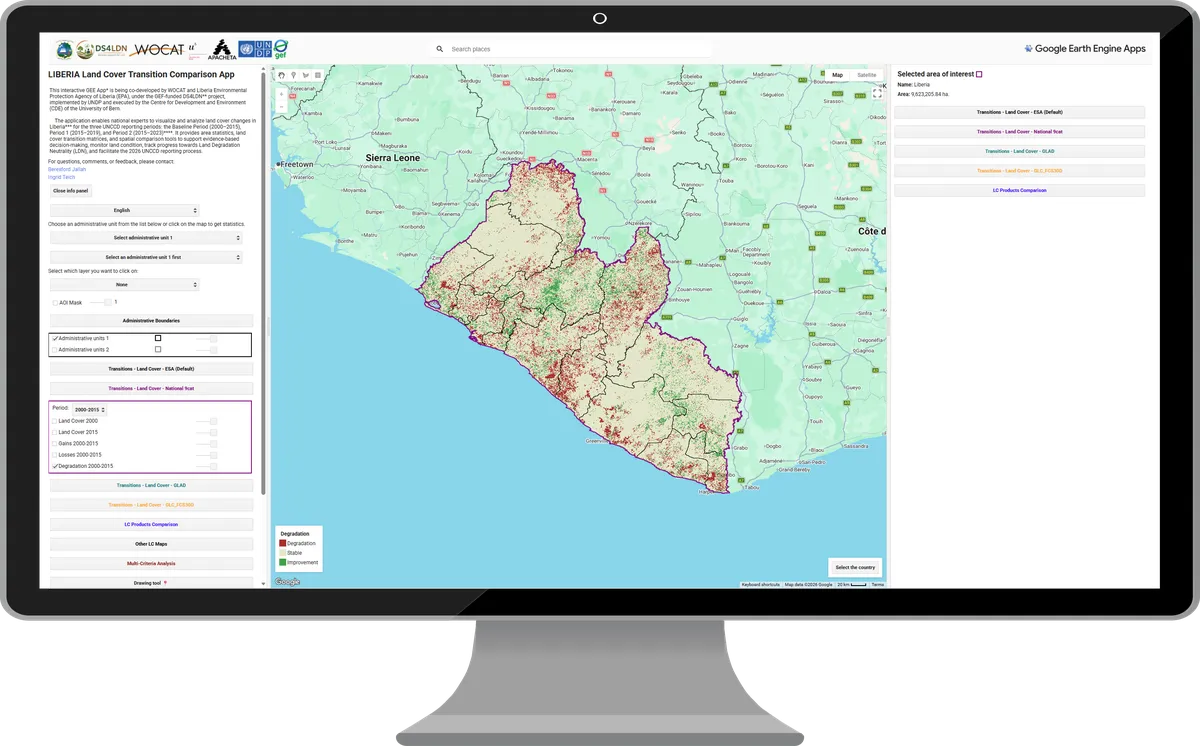The image size is (1200, 746).
Task: Open Keyboard shortcuts on map footer
Action: [x=760, y=584]
